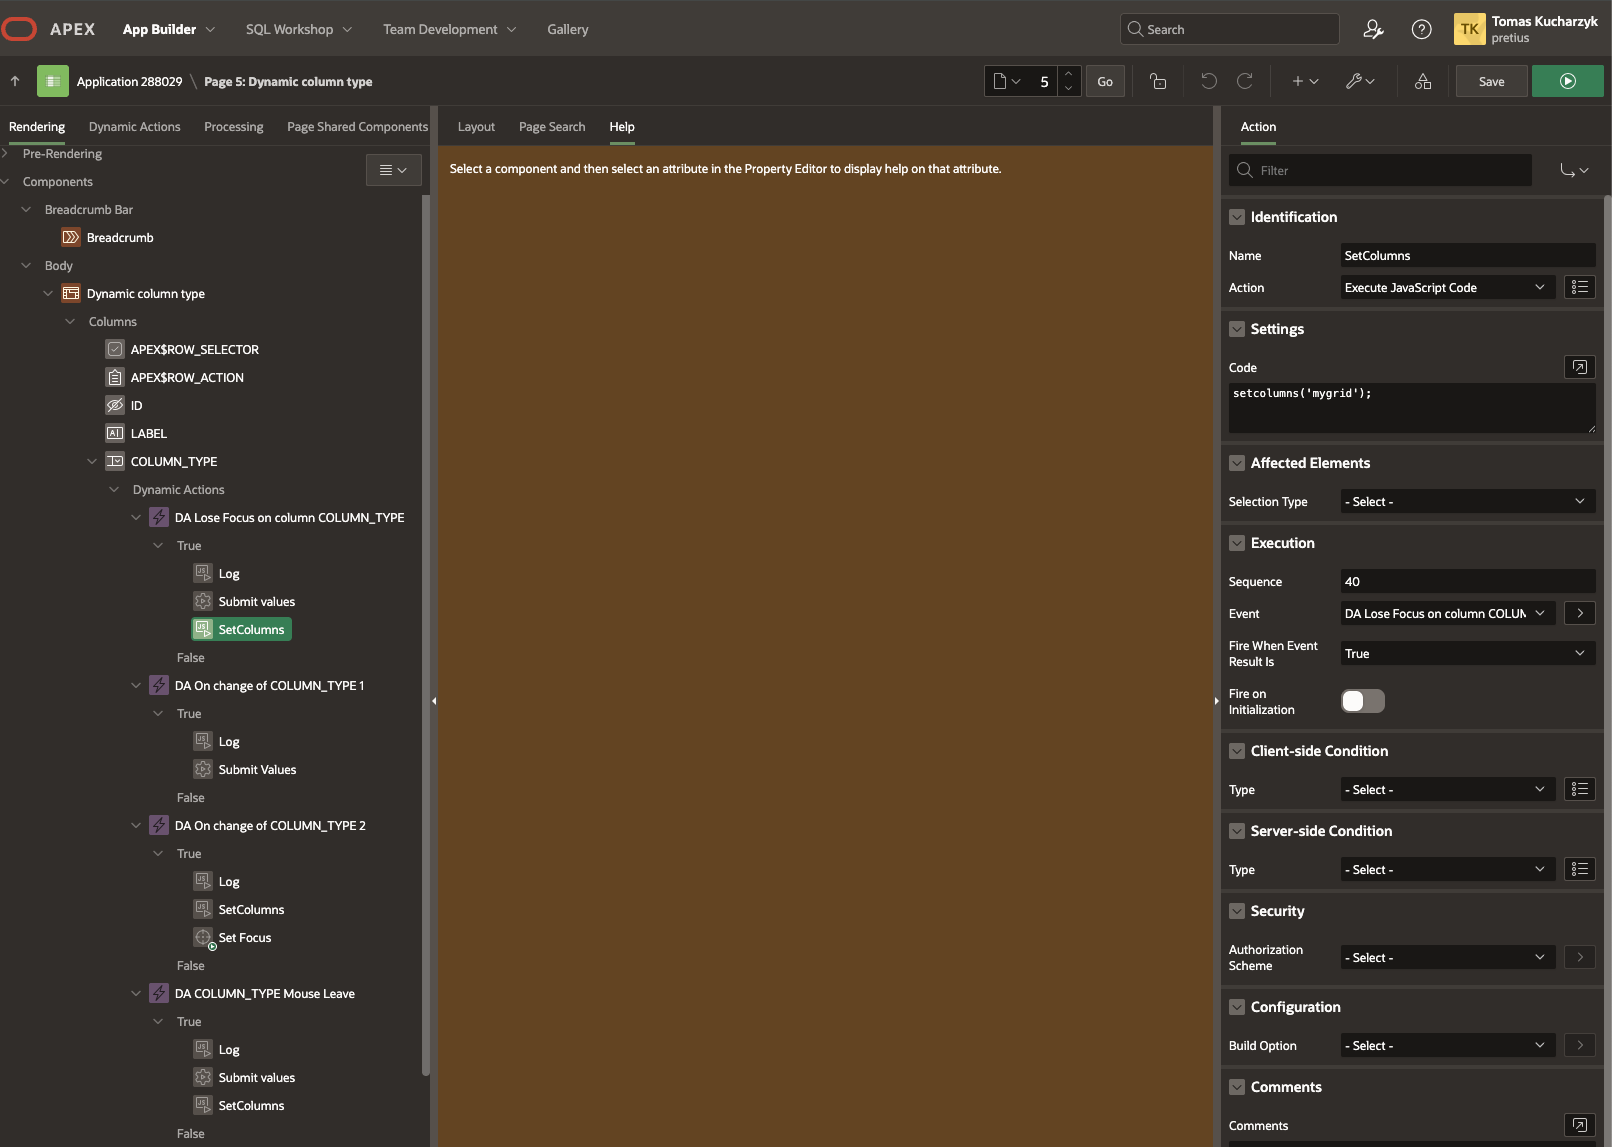Open the Selection Type dropdown
Image resolution: width=1612 pixels, height=1147 pixels.
coord(1466,502)
